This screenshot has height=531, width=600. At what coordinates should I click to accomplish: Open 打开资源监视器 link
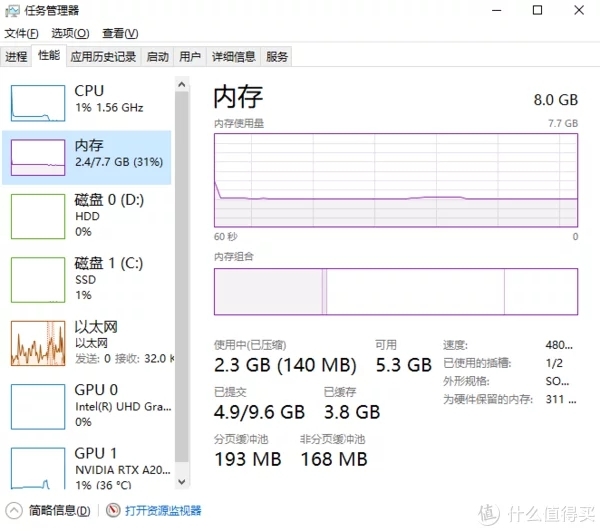(163, 510)
